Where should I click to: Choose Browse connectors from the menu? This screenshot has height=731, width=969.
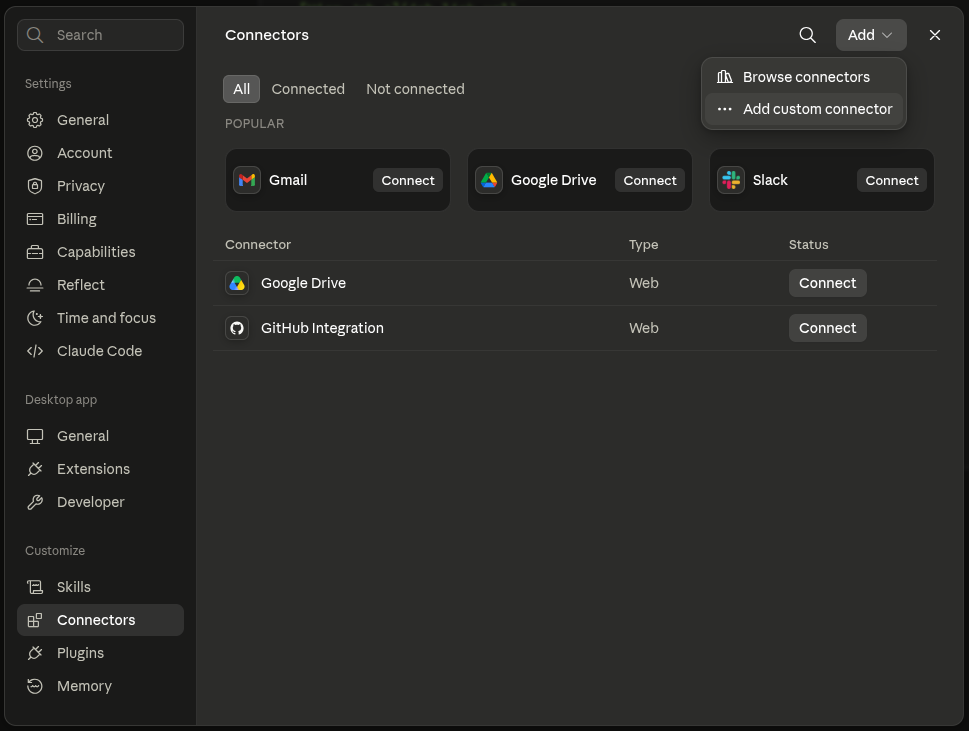804,77
